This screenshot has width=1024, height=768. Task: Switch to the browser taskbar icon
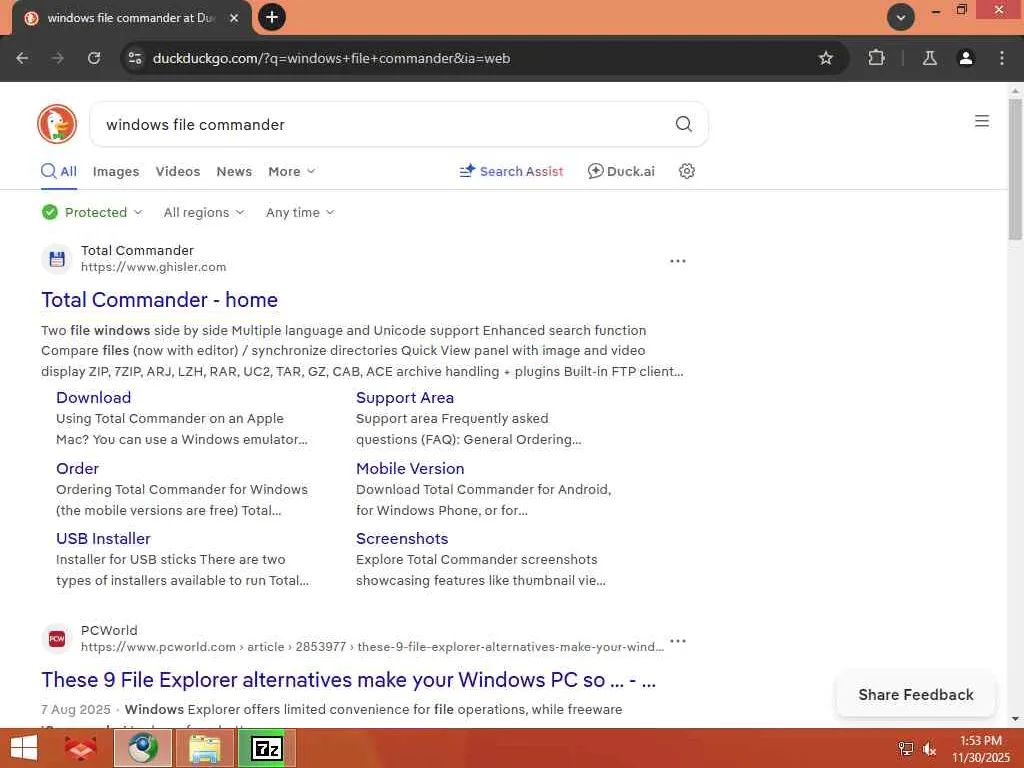(x=142, y=748)
